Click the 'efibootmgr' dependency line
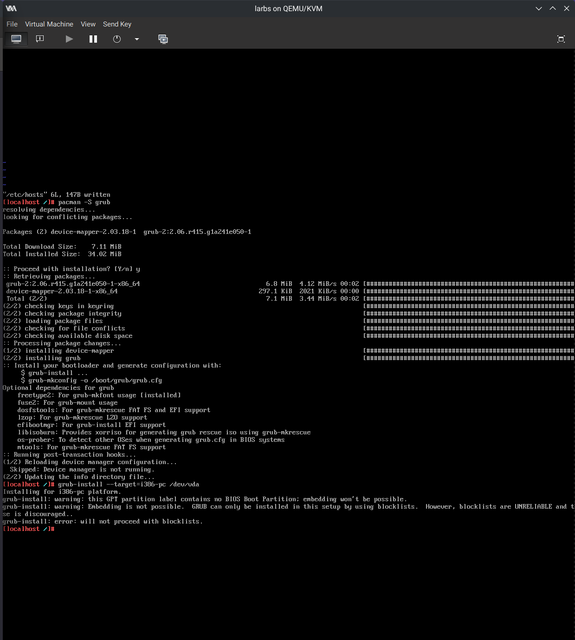The width and height of the screenshot is (575, 640). coord(91,425)
